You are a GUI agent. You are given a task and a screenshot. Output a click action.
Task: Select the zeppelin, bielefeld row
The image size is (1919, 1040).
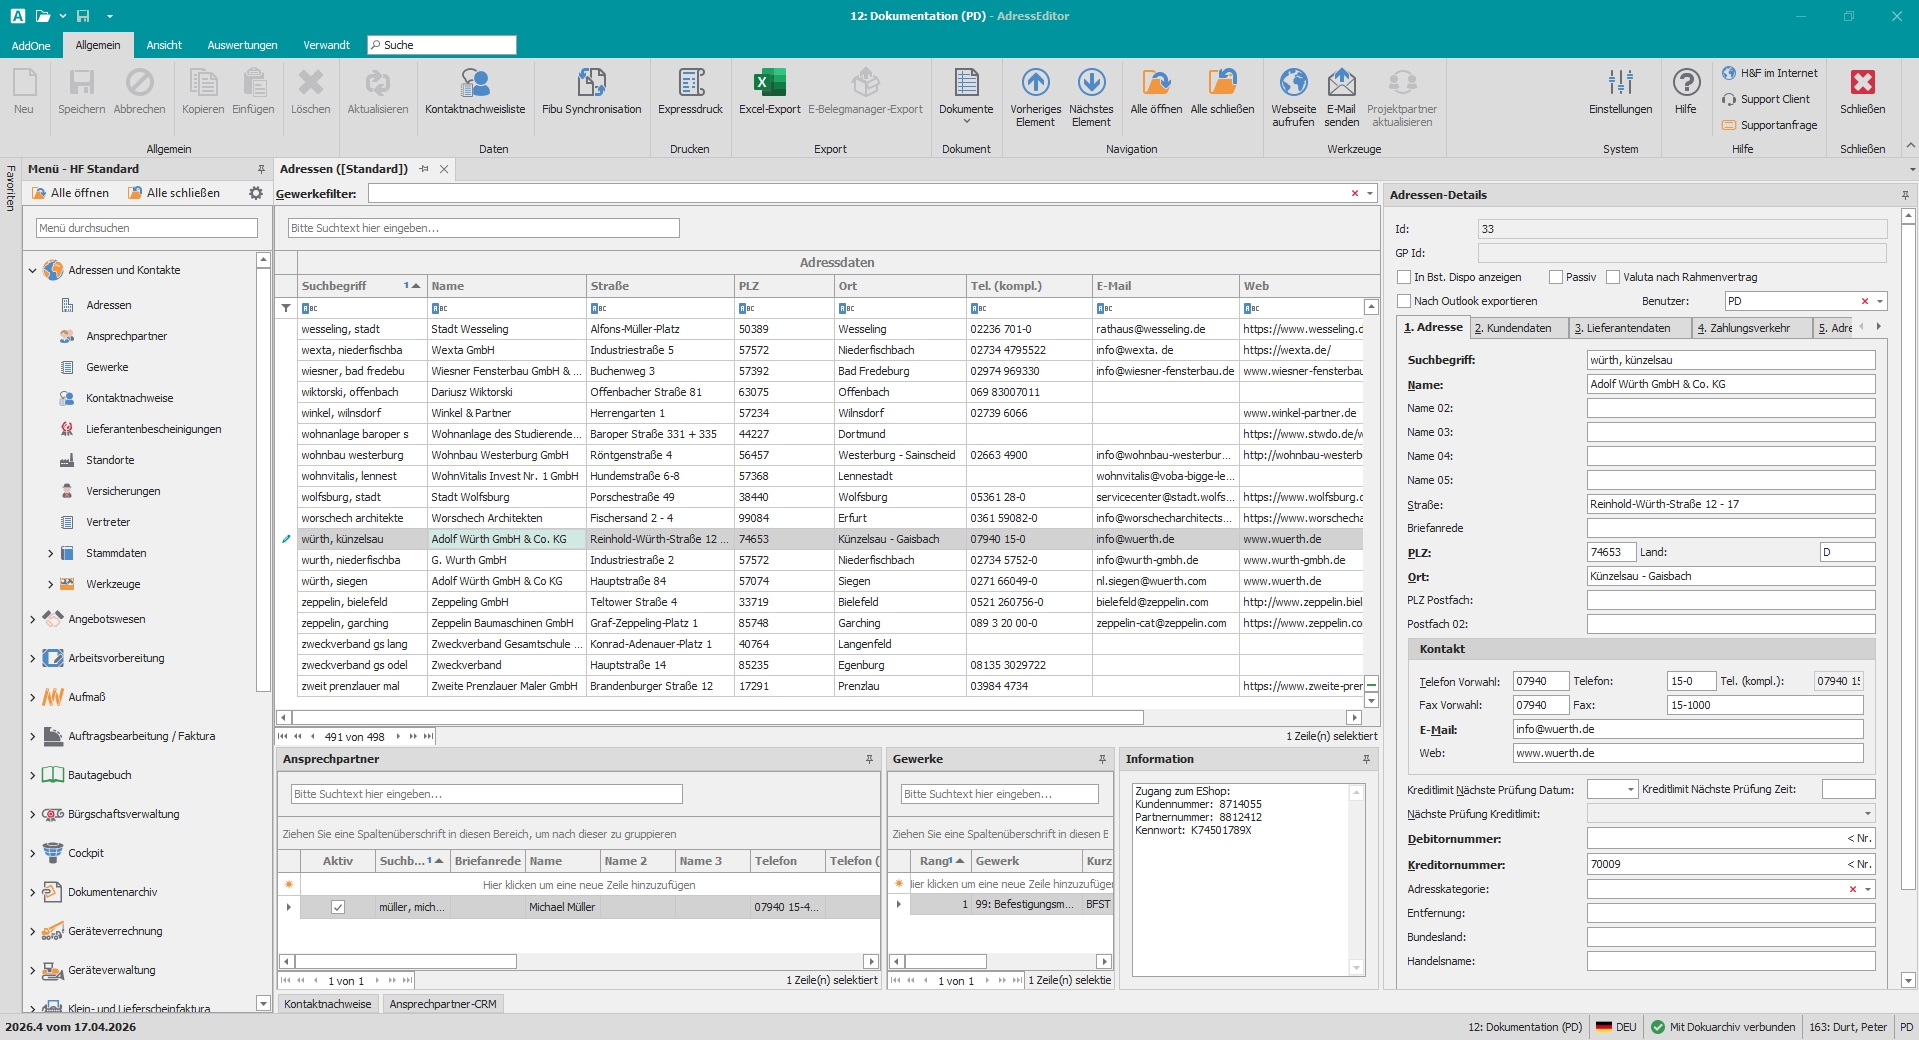[830, 602]
